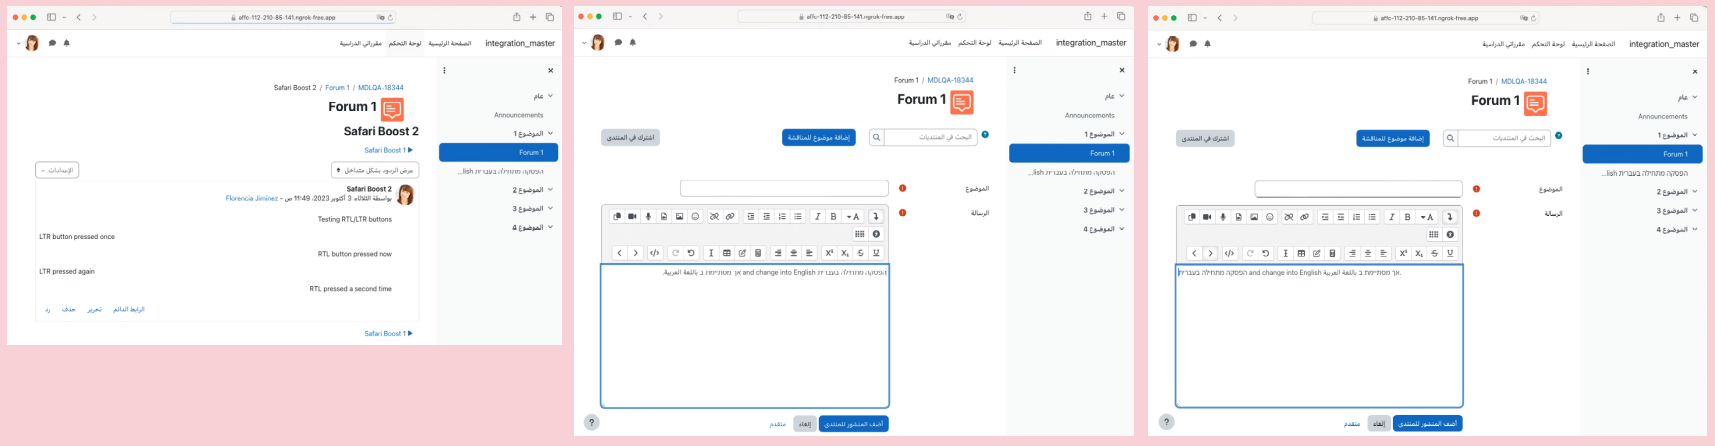The width and height of the screenshot is (1715, 446).
Task: Click the Safari address bar in the middle window
Action: (x=850, y=16)
